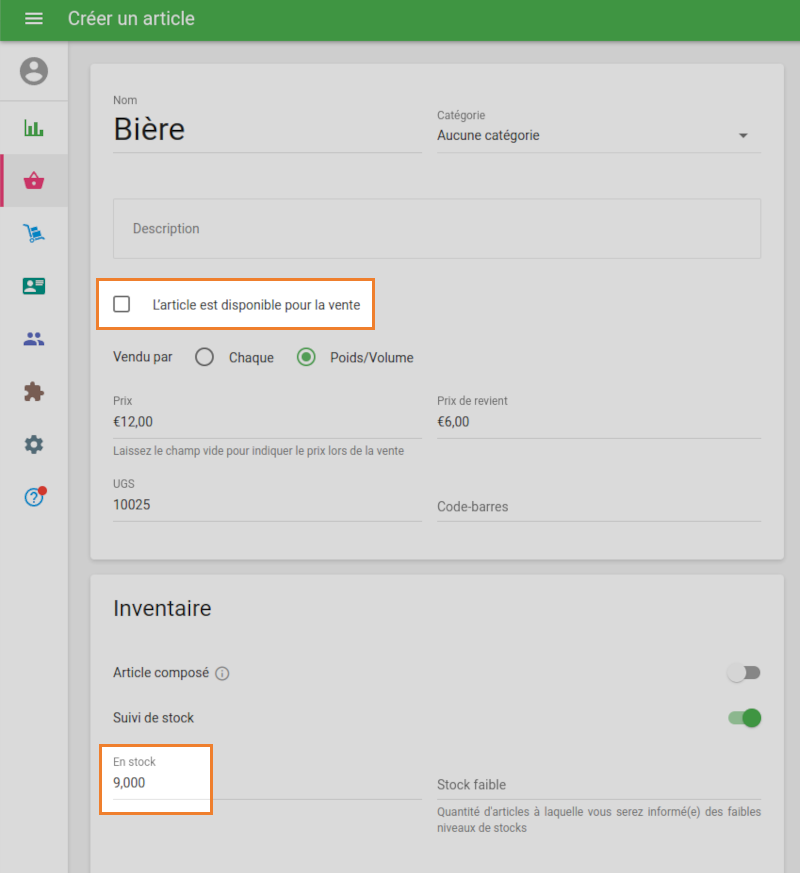Open the employees ID card icon
The height and width of the screenshot is (873, 800).
point(34,286)
